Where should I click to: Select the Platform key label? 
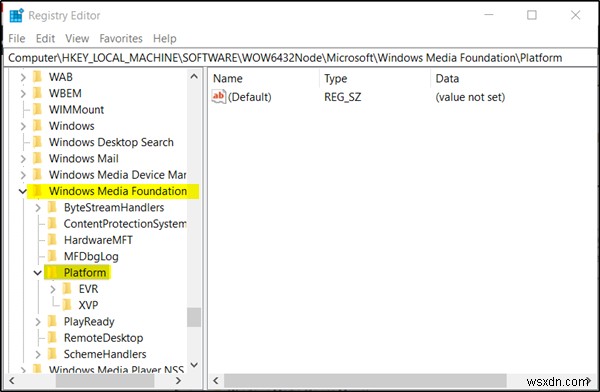tap(85, 273)
